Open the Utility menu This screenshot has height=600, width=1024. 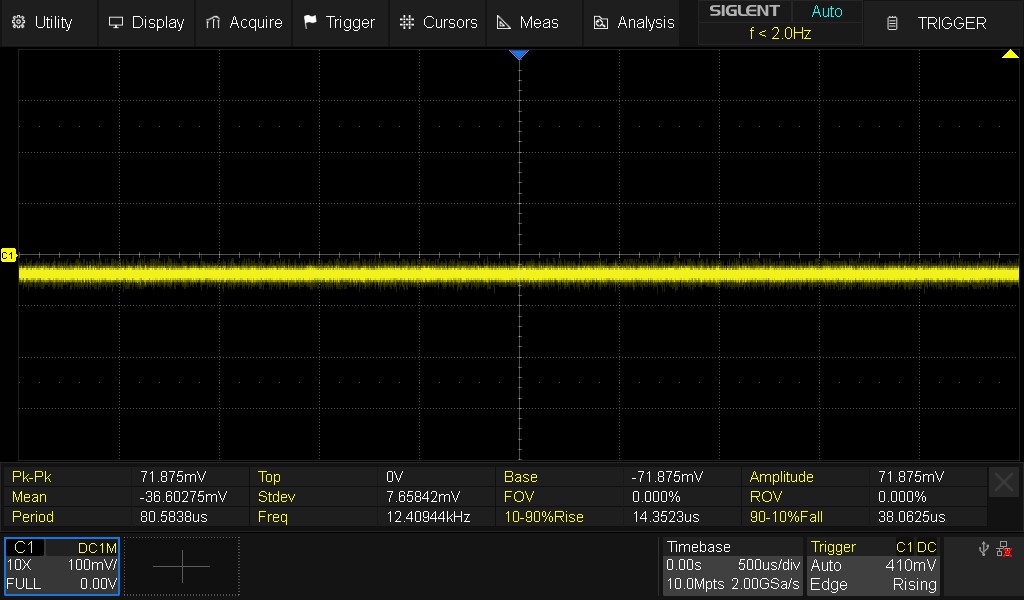[49, 23]
